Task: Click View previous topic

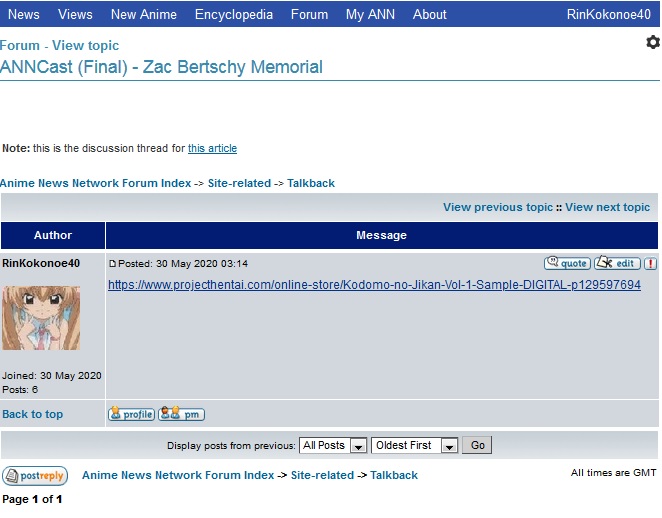Action: (x=498, y=207)
